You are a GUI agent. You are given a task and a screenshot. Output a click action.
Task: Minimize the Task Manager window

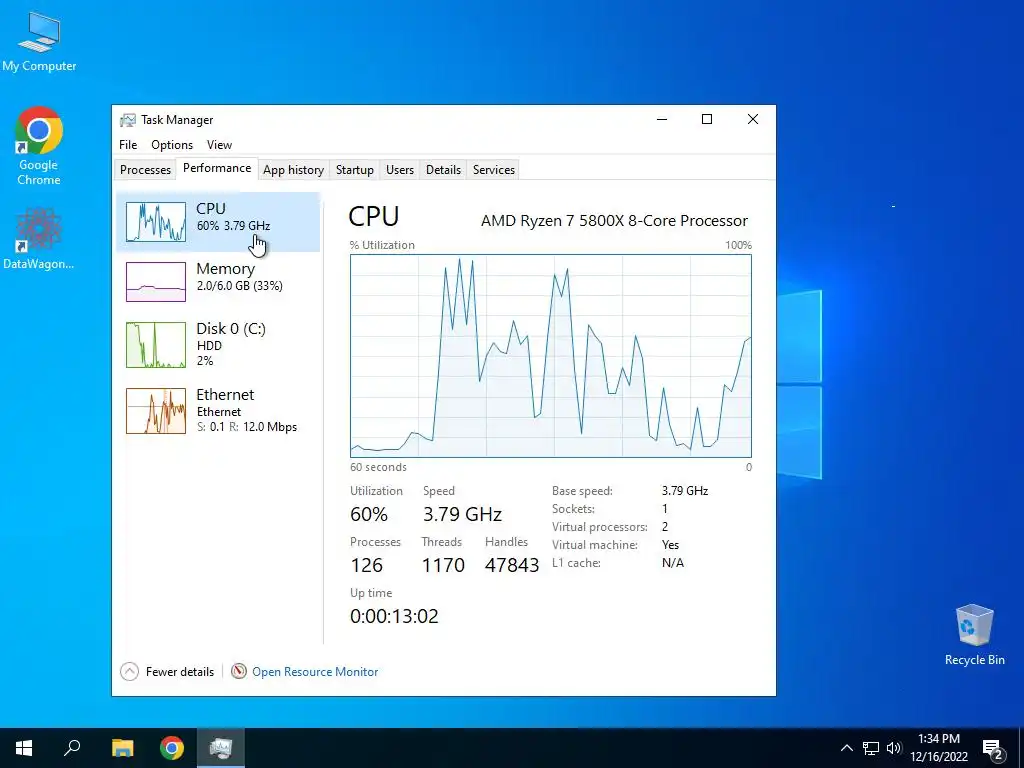coord(662,120)
